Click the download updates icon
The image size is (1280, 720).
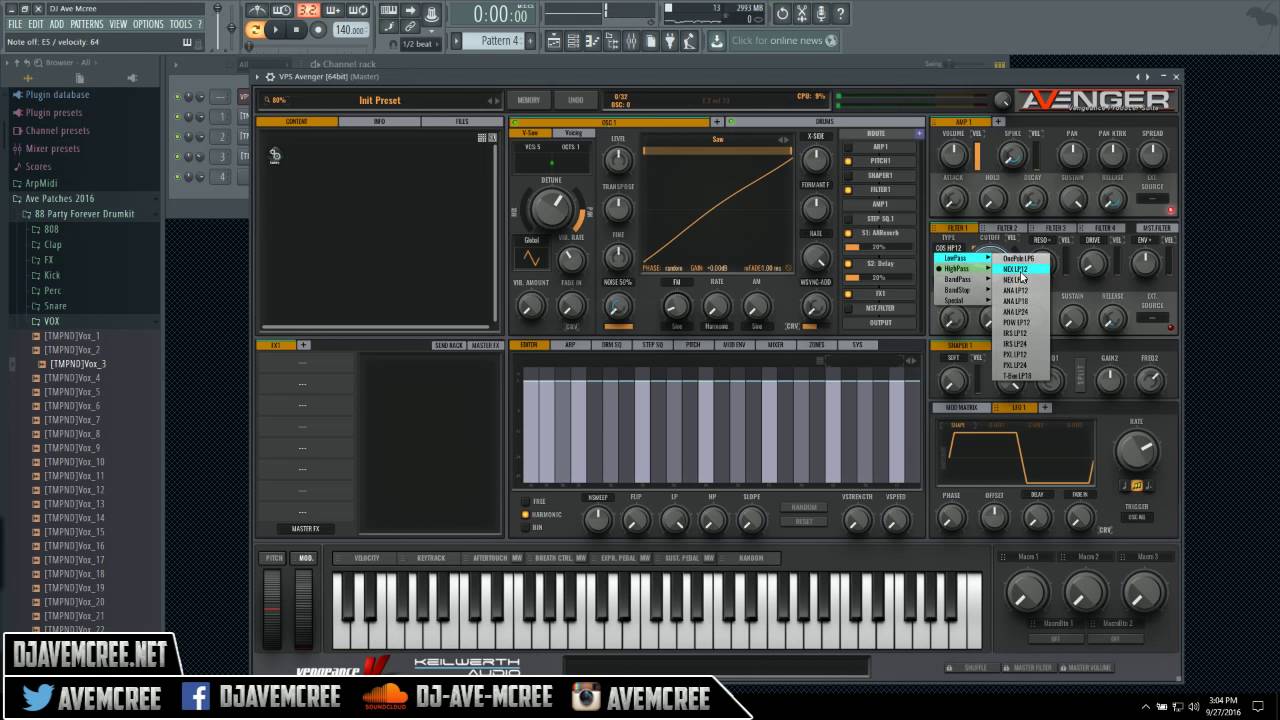[717, 41]
